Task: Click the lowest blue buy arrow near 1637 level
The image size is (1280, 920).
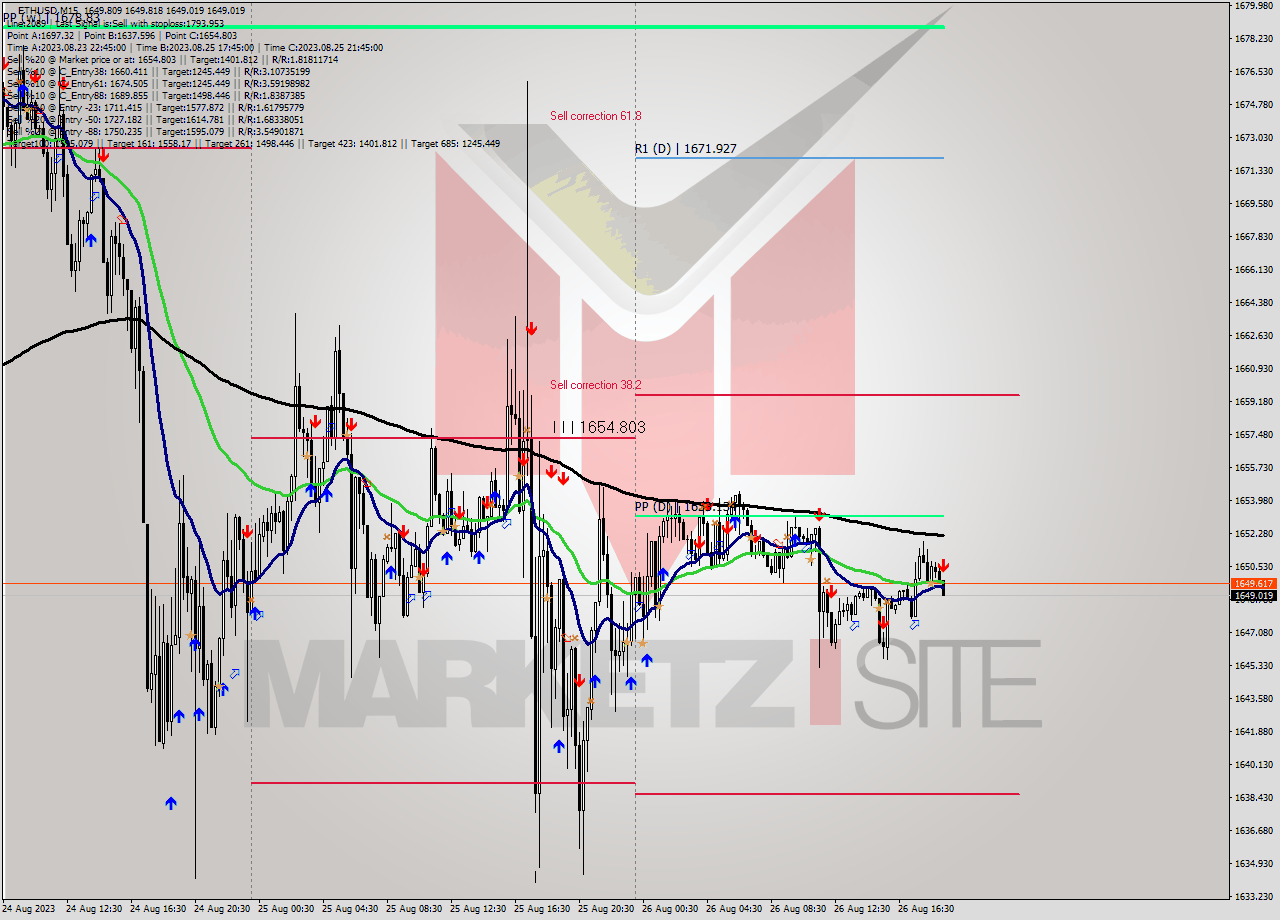Action: [171, 802]
